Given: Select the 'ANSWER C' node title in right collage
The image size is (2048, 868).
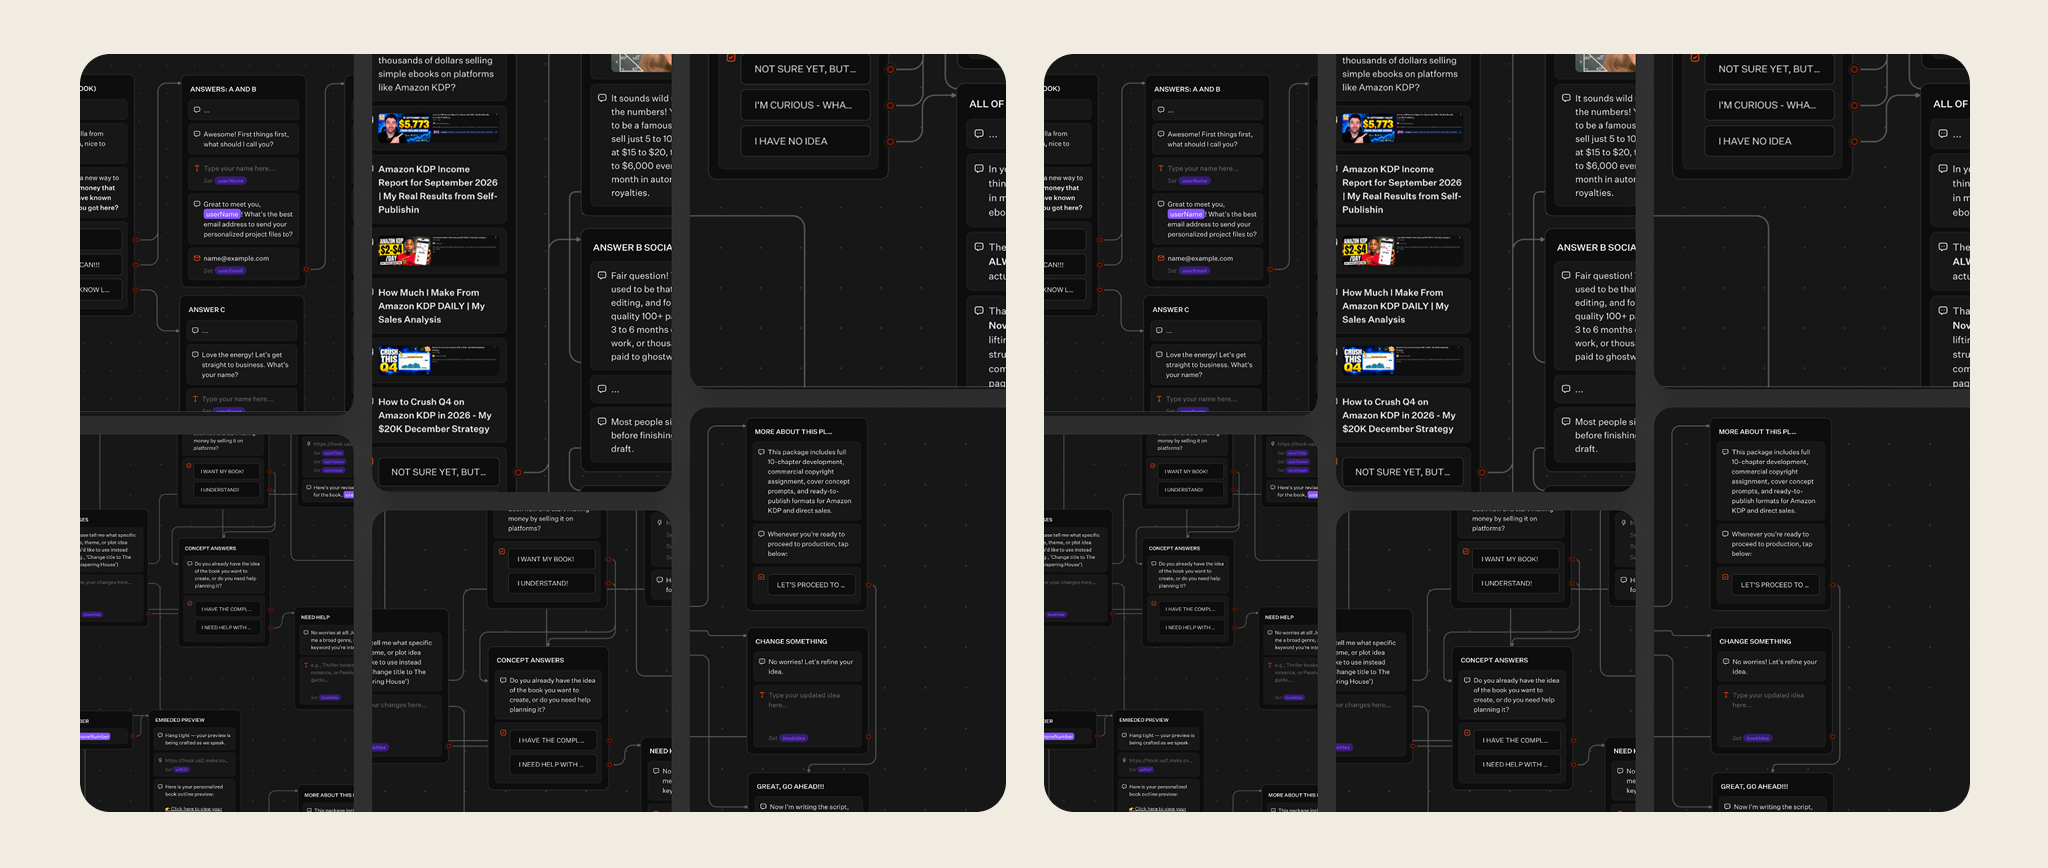Looking at the screenshot, I should (1170, 310).
